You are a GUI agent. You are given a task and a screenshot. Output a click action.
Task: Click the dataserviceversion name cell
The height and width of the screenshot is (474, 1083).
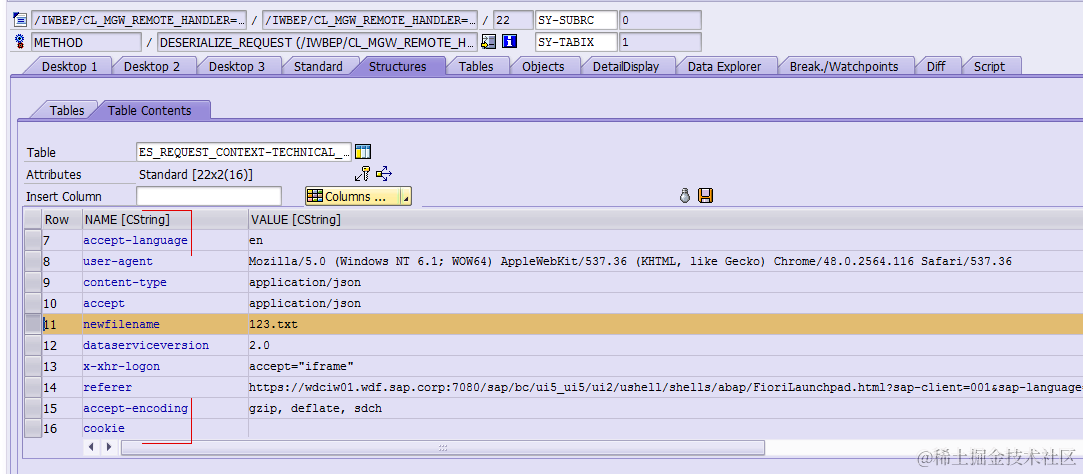165,345
